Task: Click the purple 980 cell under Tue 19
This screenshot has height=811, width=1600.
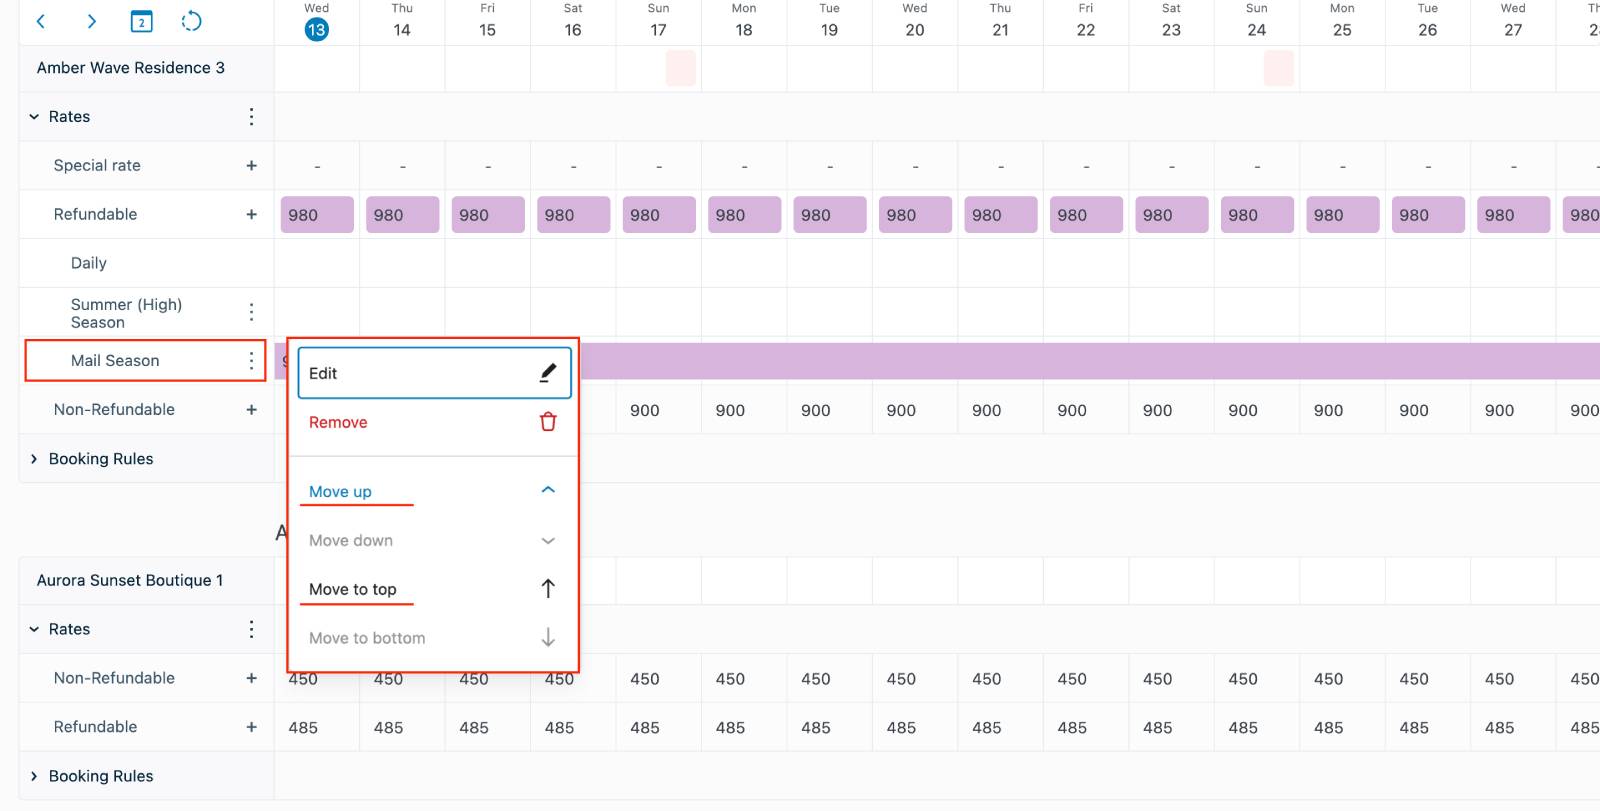Action: click(x=830, y=215)
